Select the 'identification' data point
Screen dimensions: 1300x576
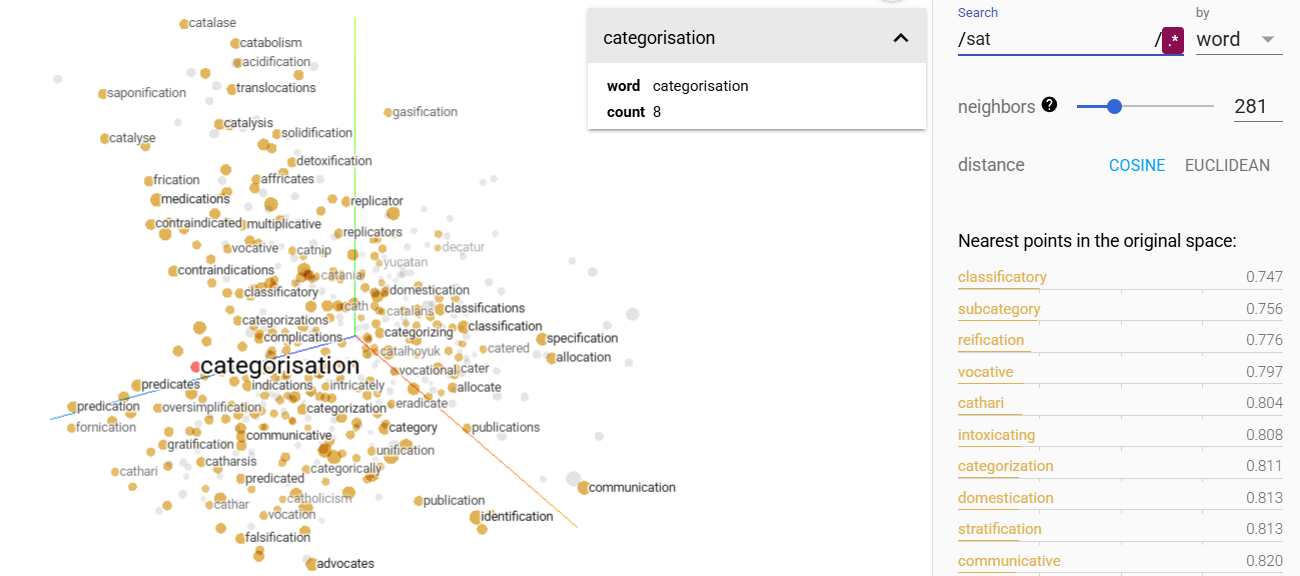(x=475, y=517)
